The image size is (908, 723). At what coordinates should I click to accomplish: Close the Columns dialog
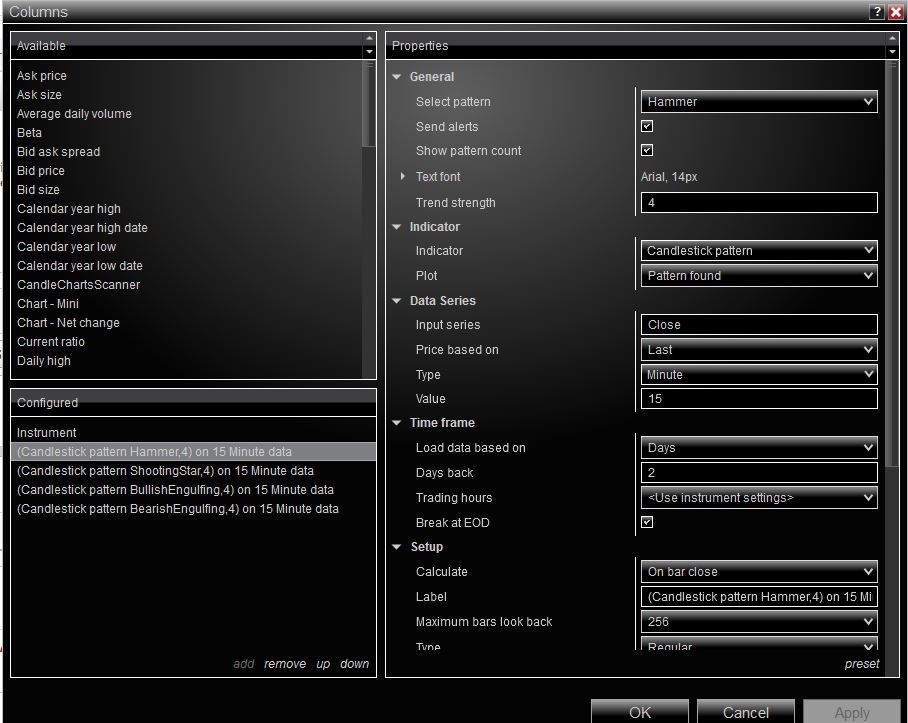pos(896,12)
